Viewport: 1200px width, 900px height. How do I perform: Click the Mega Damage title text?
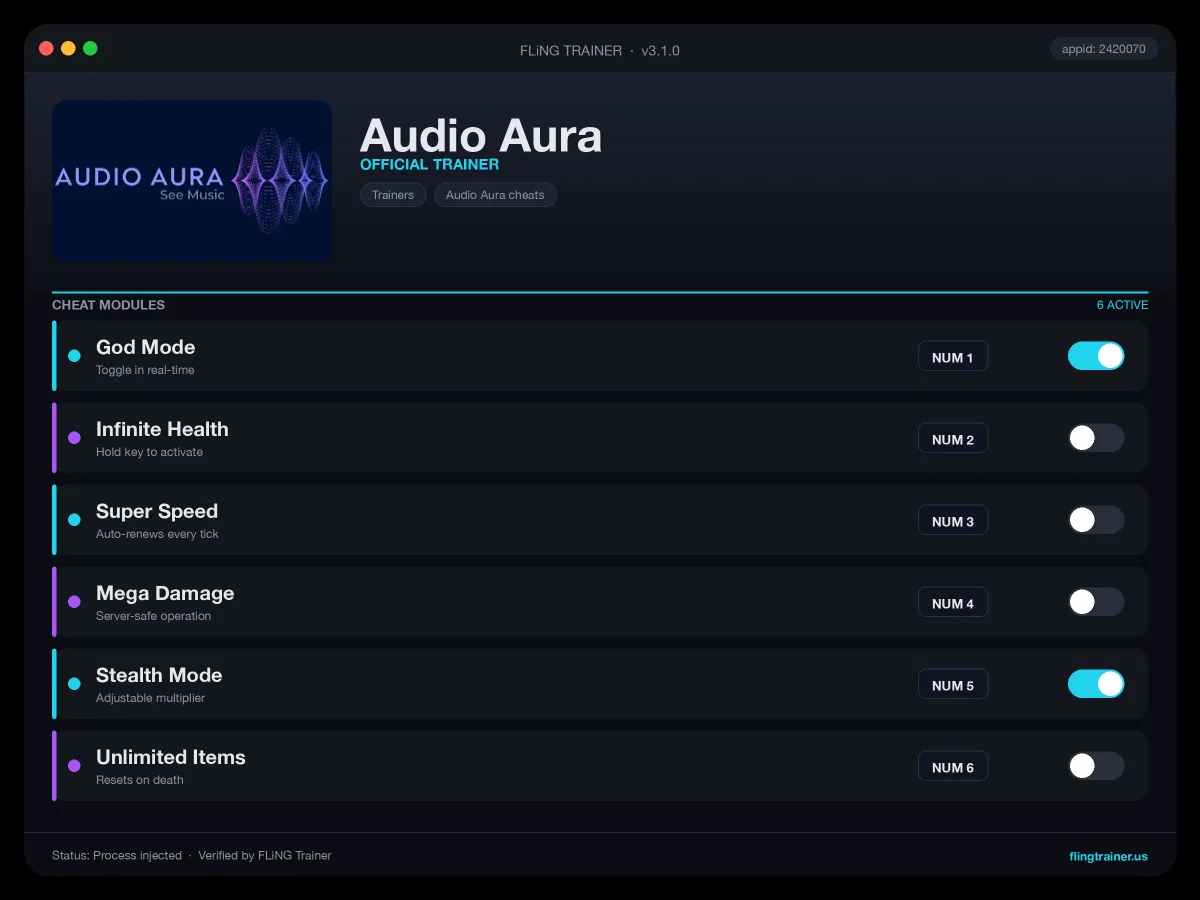coord(165,593)
